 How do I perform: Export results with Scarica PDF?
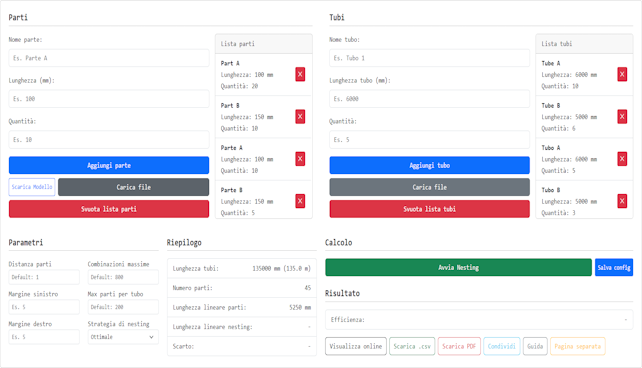click(x=459, y=346)
